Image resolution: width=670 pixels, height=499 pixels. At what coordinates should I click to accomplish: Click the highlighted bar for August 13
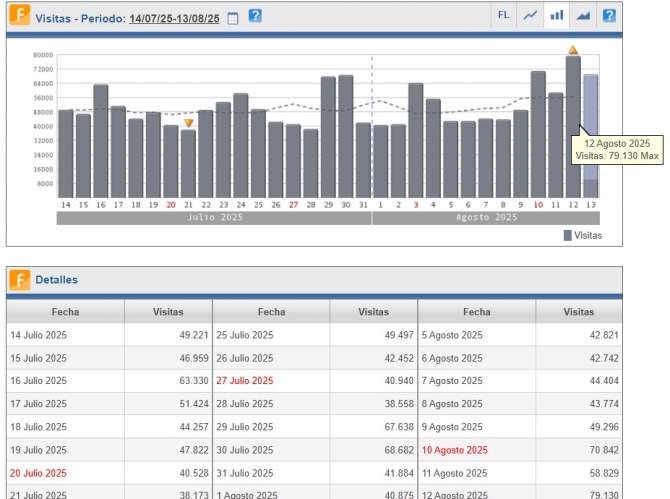(x=590, y=135)
